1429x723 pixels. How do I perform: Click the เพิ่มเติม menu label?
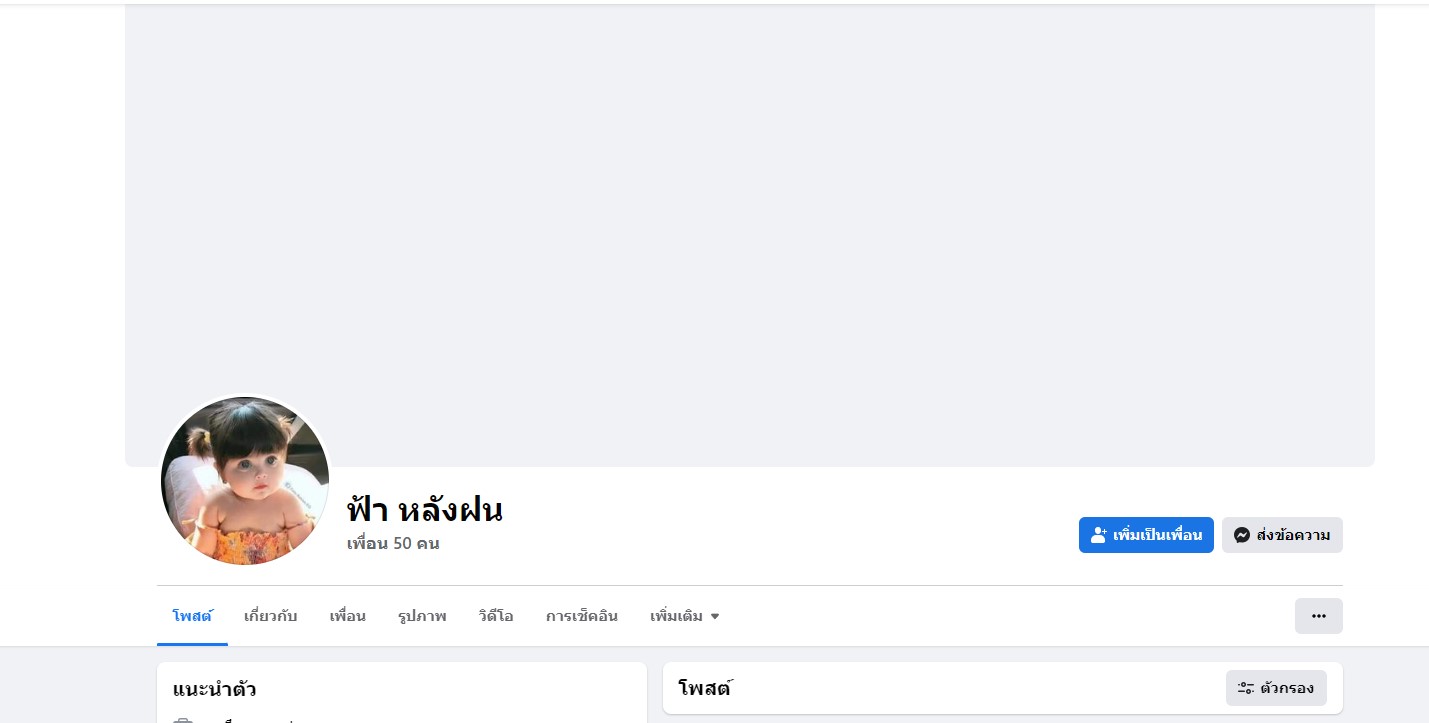pos(677,616)
